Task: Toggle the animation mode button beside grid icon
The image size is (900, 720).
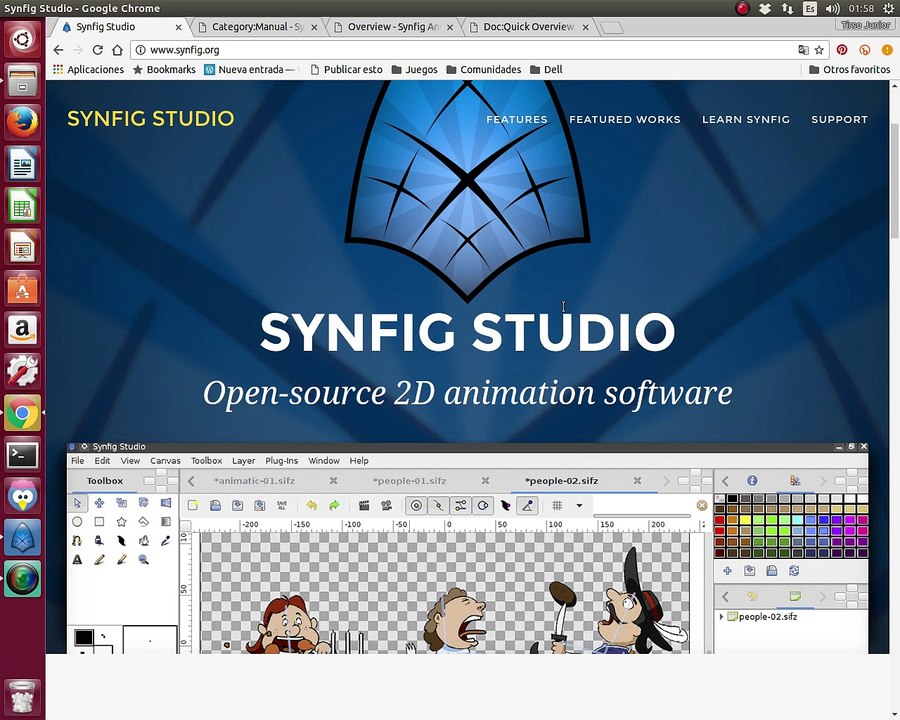Action: point(527,505)
